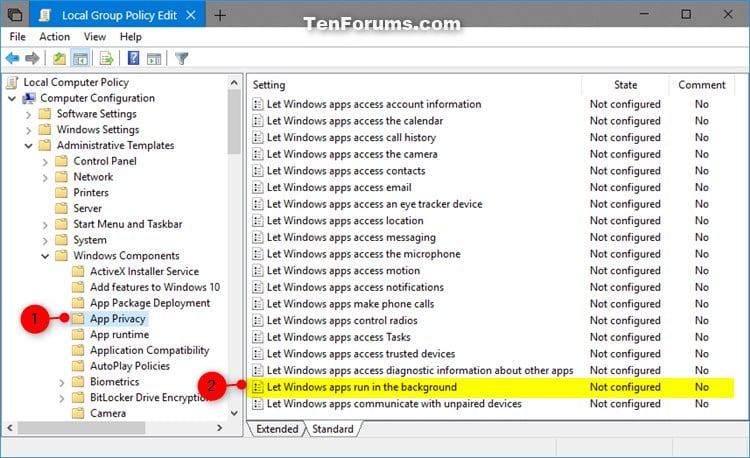750x458 pixels.
Task: Click the policy icon for 'access the microphone'
Action: click(x=257, y=254)
